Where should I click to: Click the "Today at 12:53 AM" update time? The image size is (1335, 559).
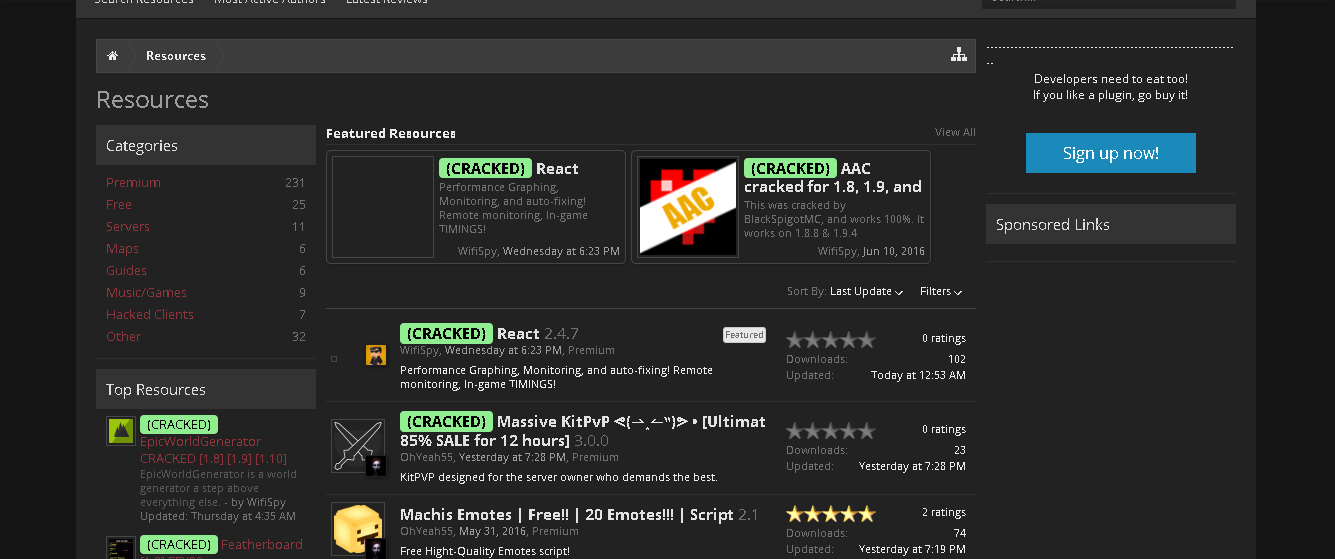(918, 375)
